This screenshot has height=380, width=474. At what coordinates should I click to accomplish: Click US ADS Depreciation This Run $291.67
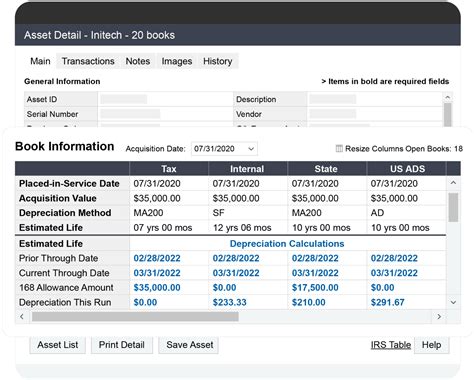point(388,302)
